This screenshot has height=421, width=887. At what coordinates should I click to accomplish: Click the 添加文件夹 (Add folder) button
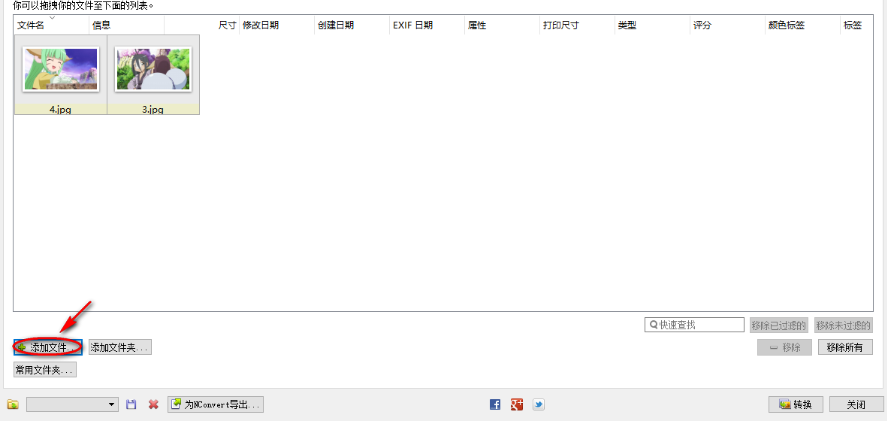pos(120,347)
